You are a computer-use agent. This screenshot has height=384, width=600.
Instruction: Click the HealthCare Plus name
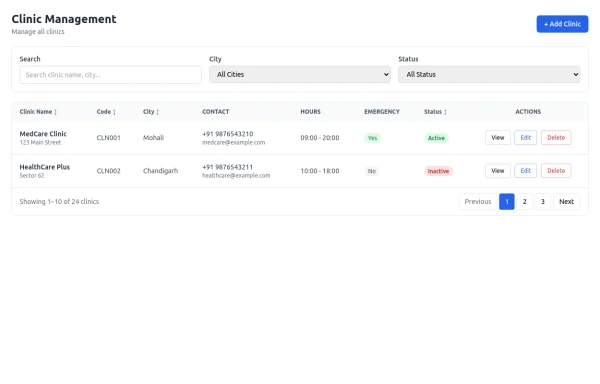[44, 167]
